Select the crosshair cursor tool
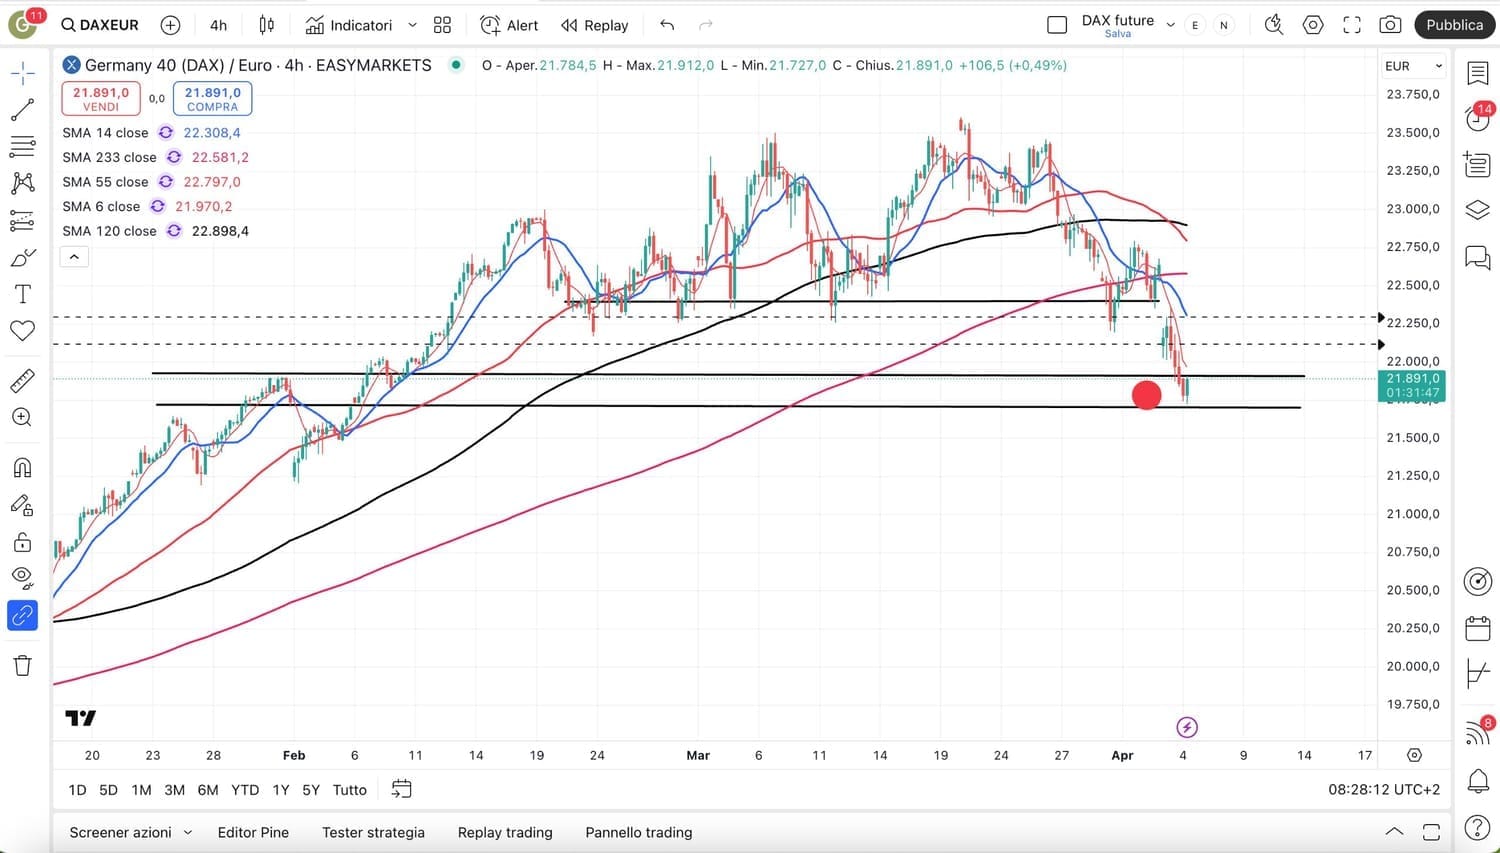 pyautogui.click(x=22, y=72)
